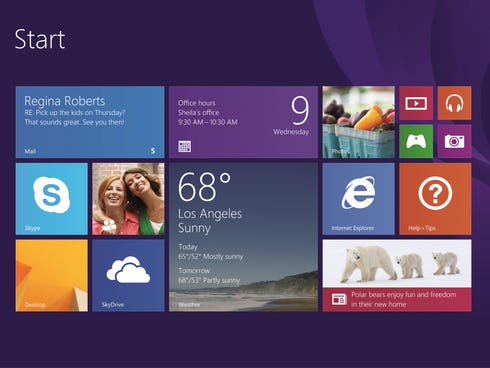Viewport: 490px width, 368px height.
Task: Click the large date number 9
Action: pos(300,110)
